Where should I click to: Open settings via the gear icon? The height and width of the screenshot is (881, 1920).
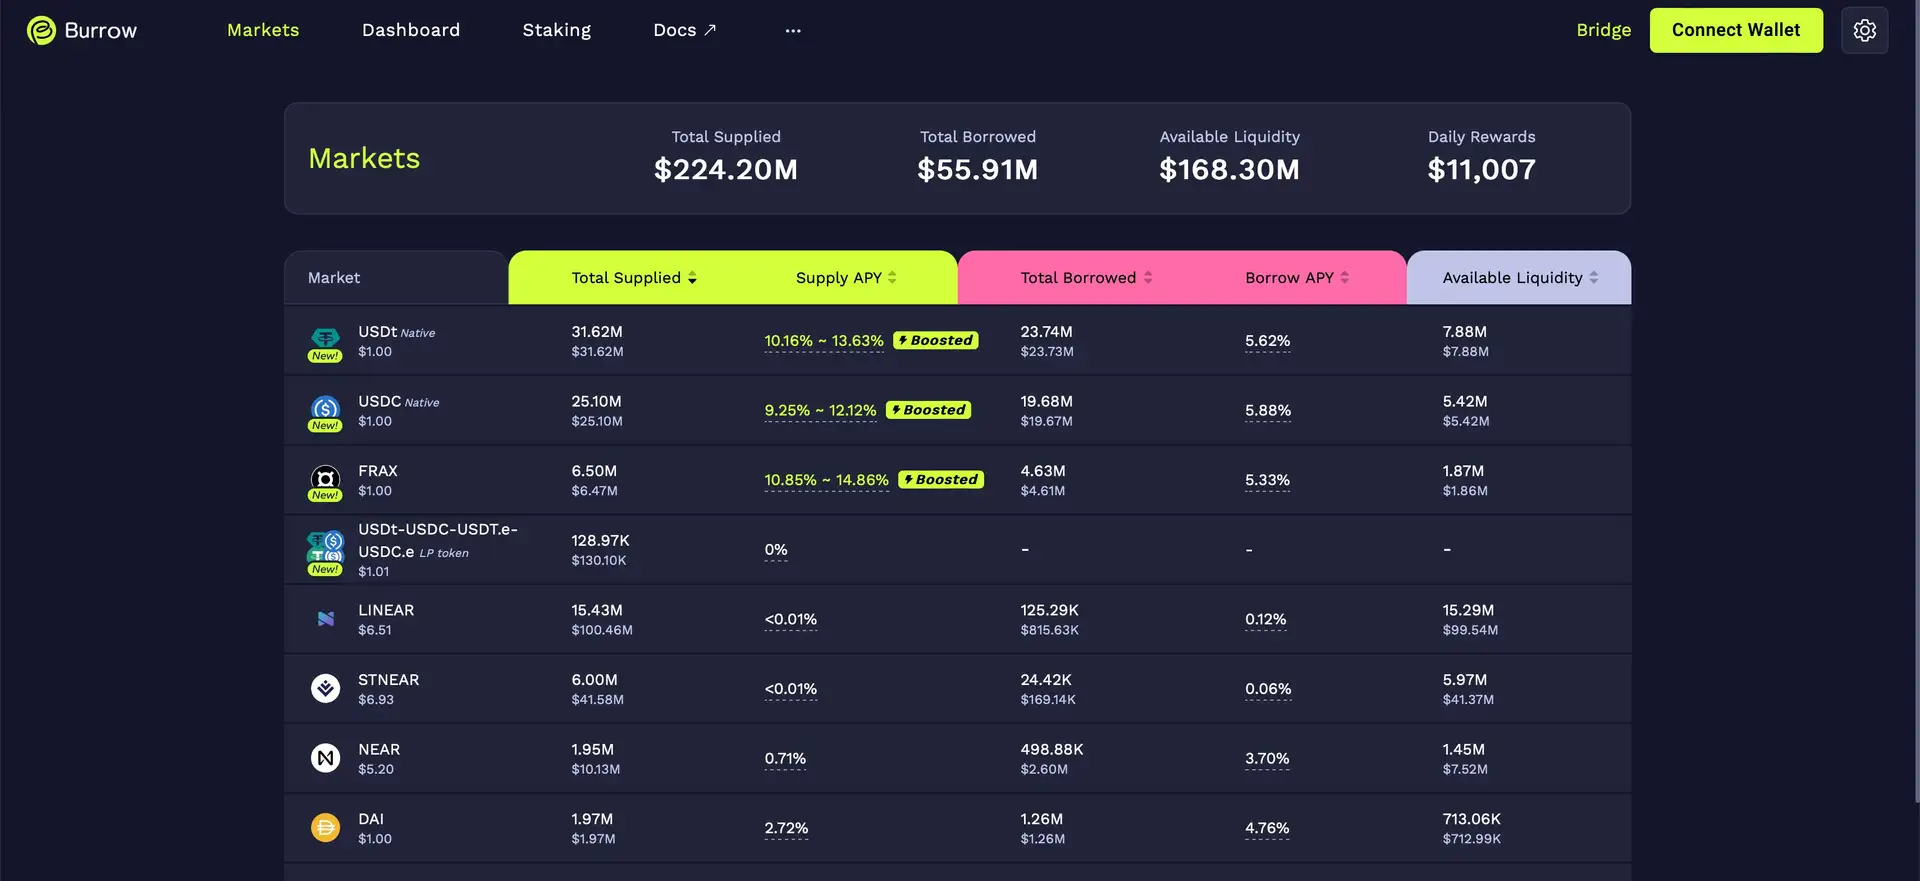point(1864,31)
